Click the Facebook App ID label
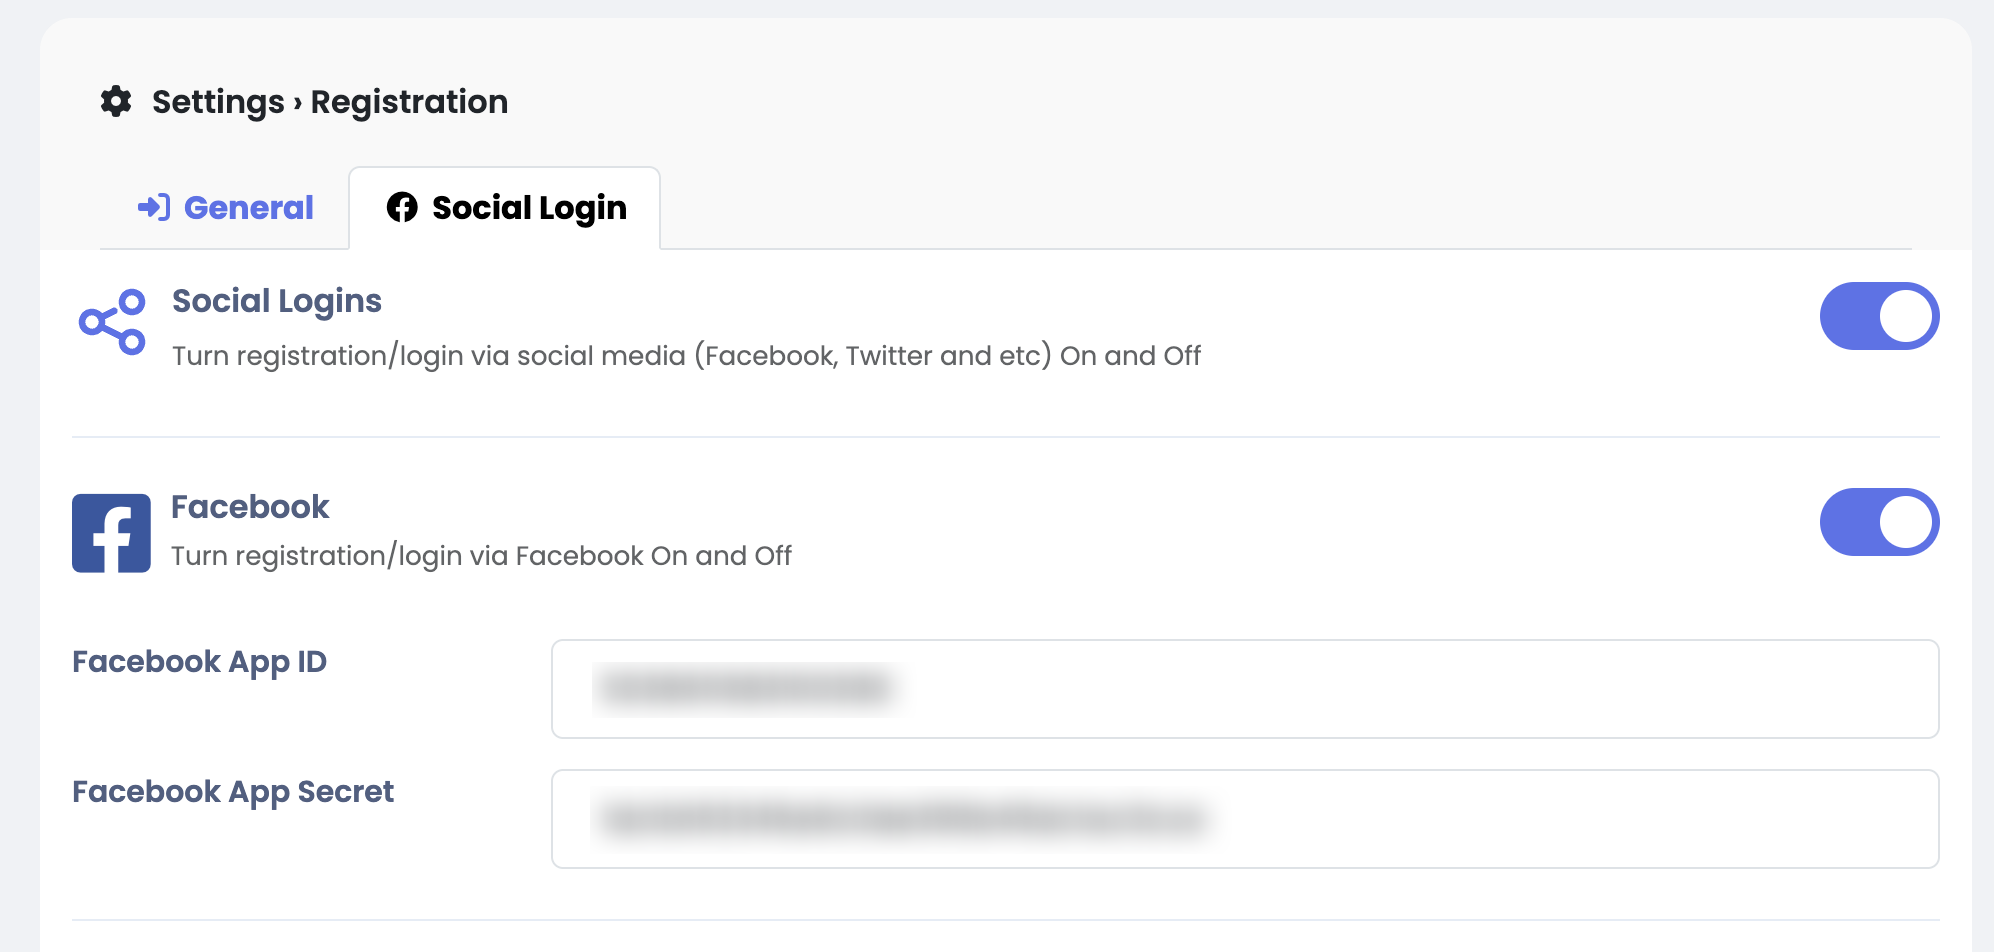 point(199,662)
